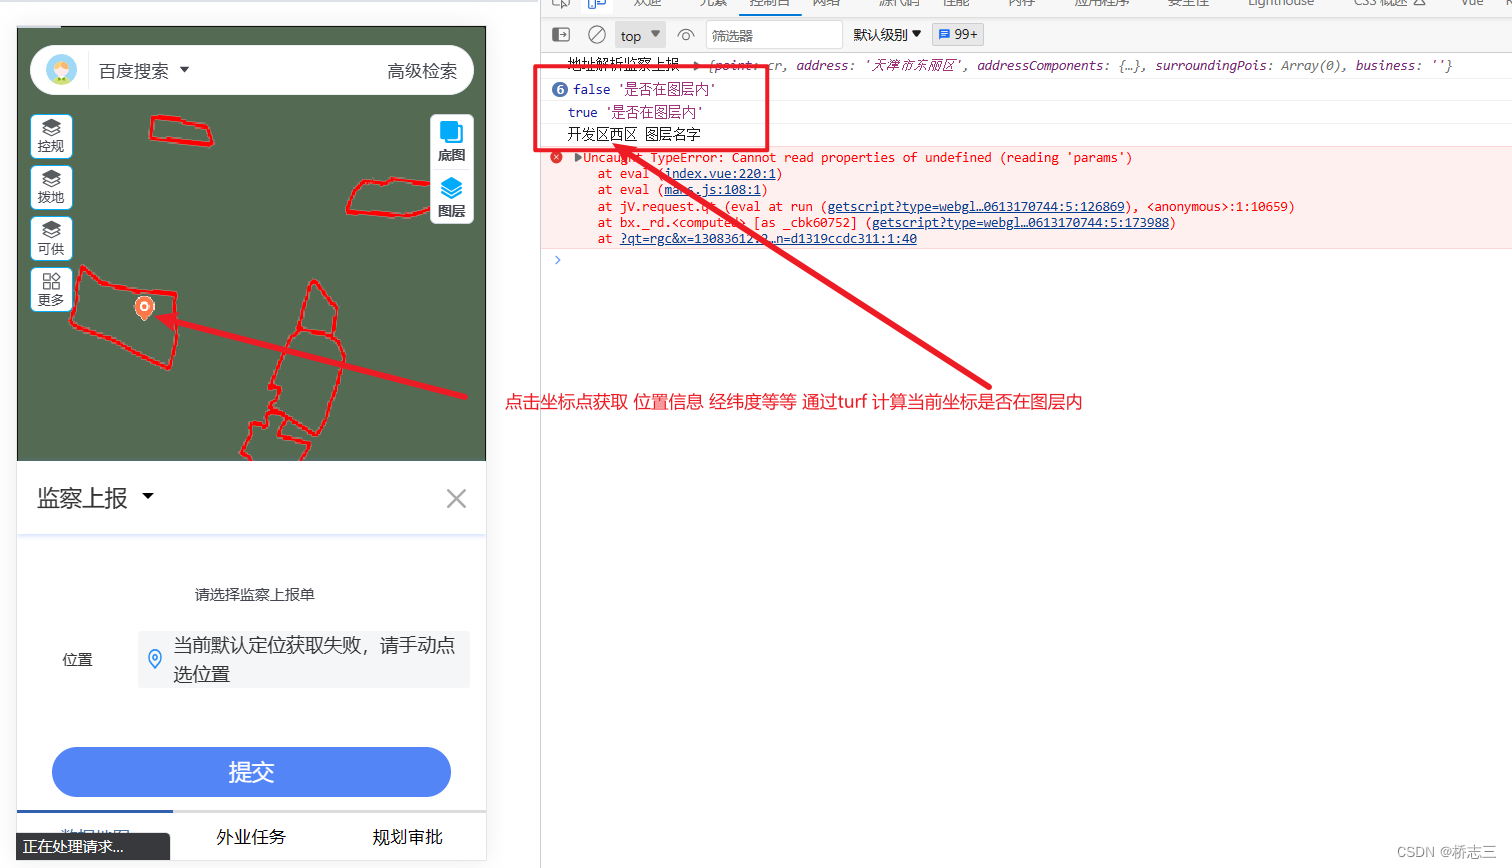This screenshot has height=868, width=1512.
Task: Select the 可供 layer tool
Action: coord(51,238)
